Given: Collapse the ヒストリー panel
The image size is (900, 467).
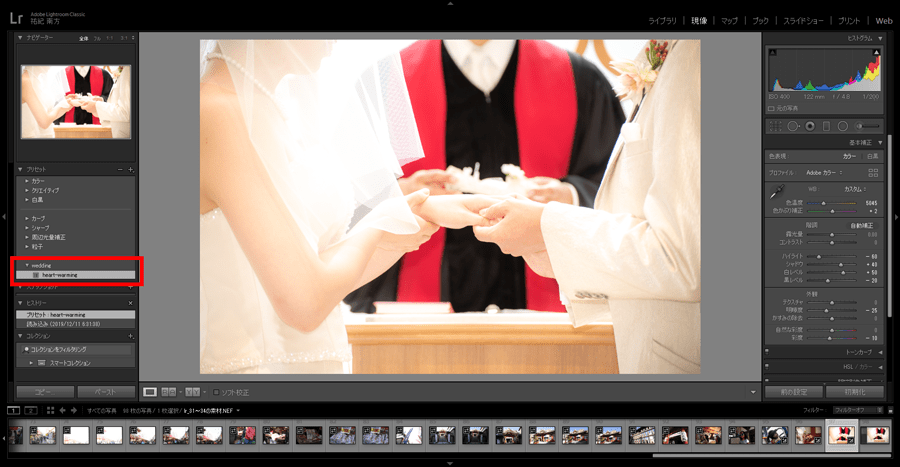Looking at the screenshot, I should coord(20,303).
